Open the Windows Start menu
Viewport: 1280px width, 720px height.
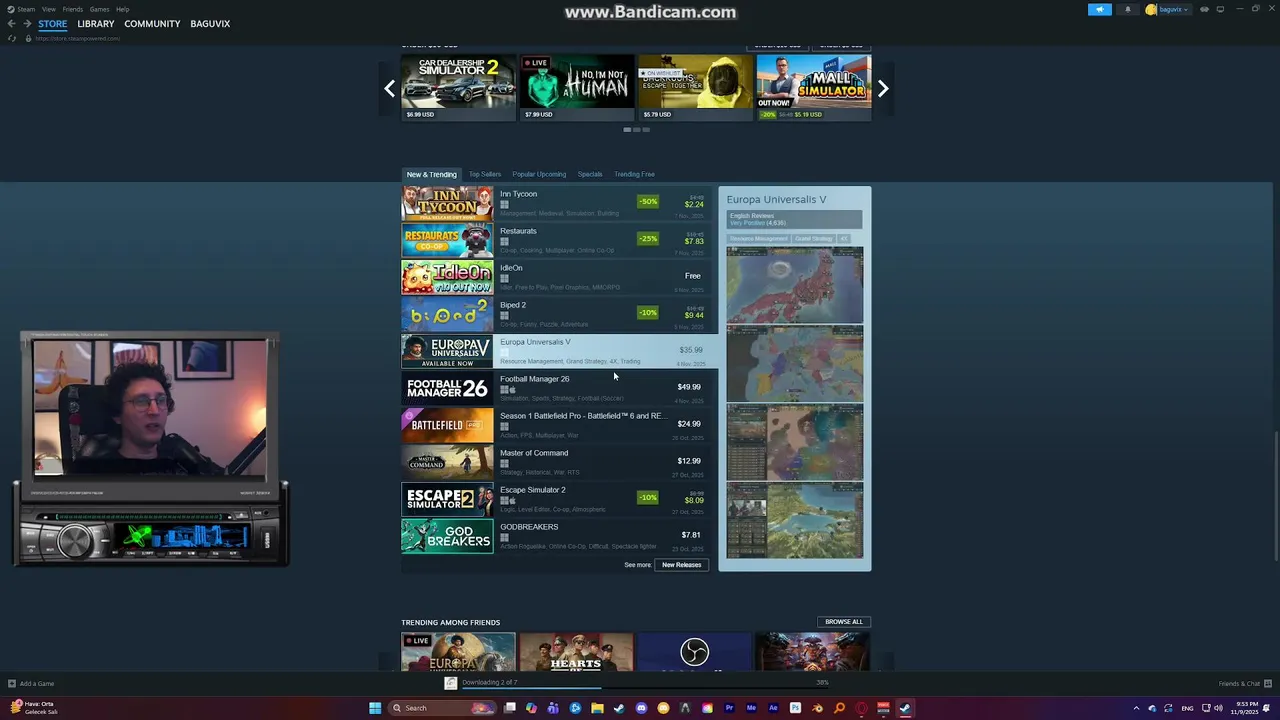pos(375,708)
